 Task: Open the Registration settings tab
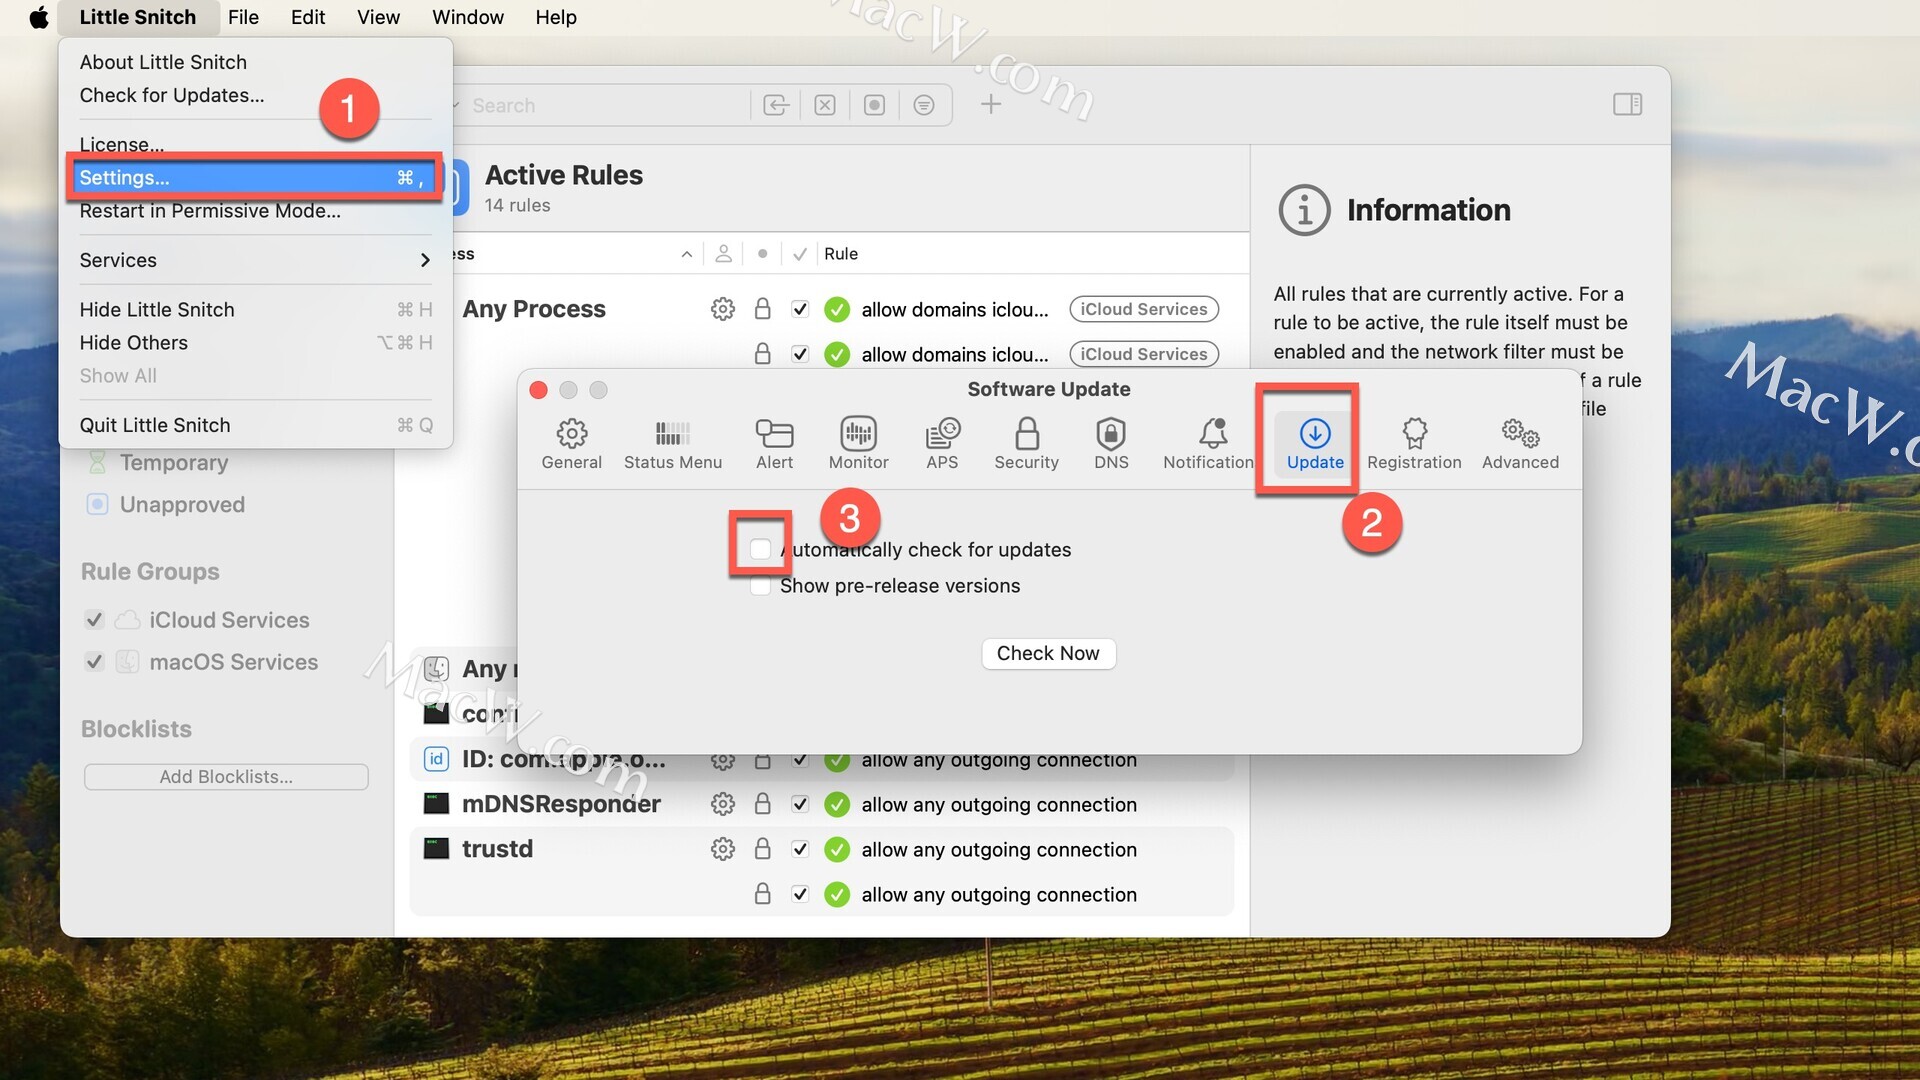(x=1414, y=443)
